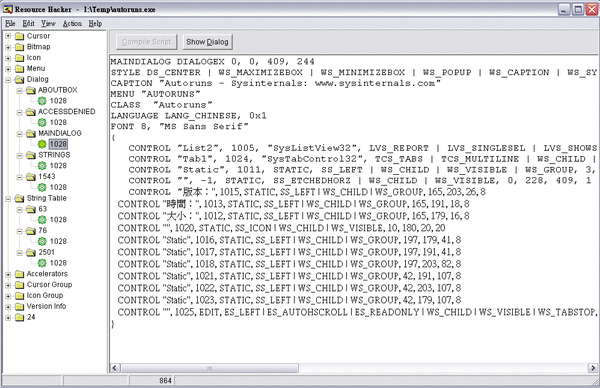Maximize the Resource Hacker window
Viewport: 600px width, 388px height.
coord(577,10)
